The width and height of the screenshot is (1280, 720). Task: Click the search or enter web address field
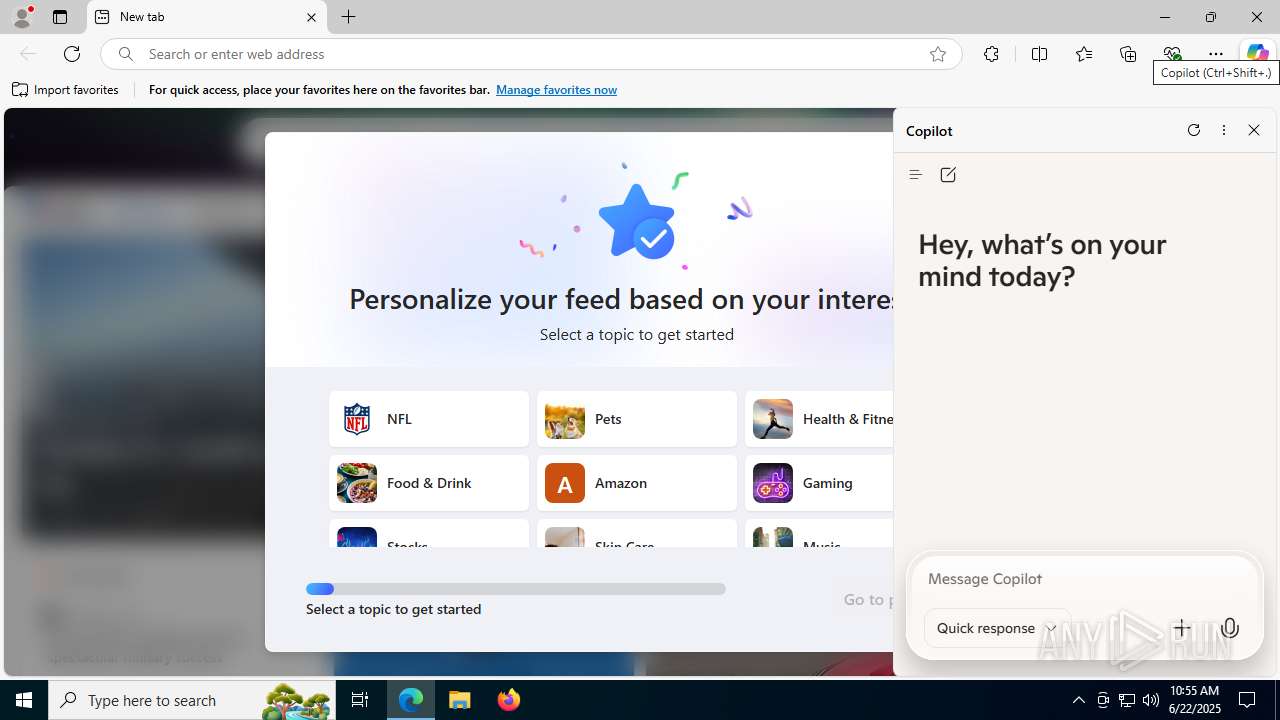tap(530, 54)
